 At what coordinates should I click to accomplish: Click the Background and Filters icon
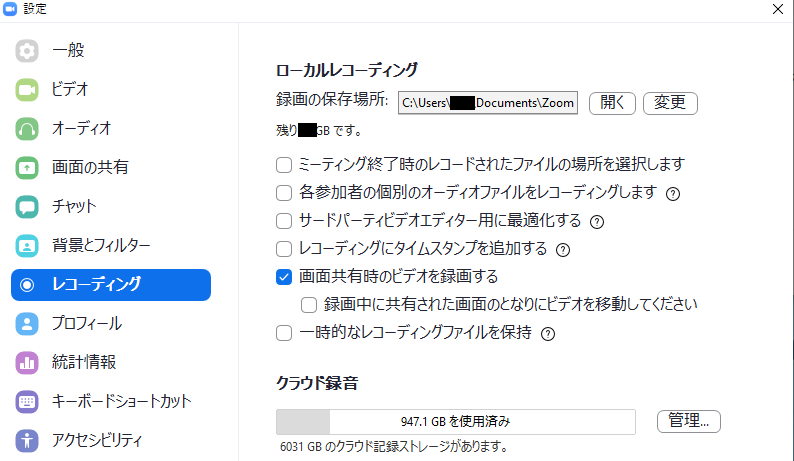[x=27, y=245]
